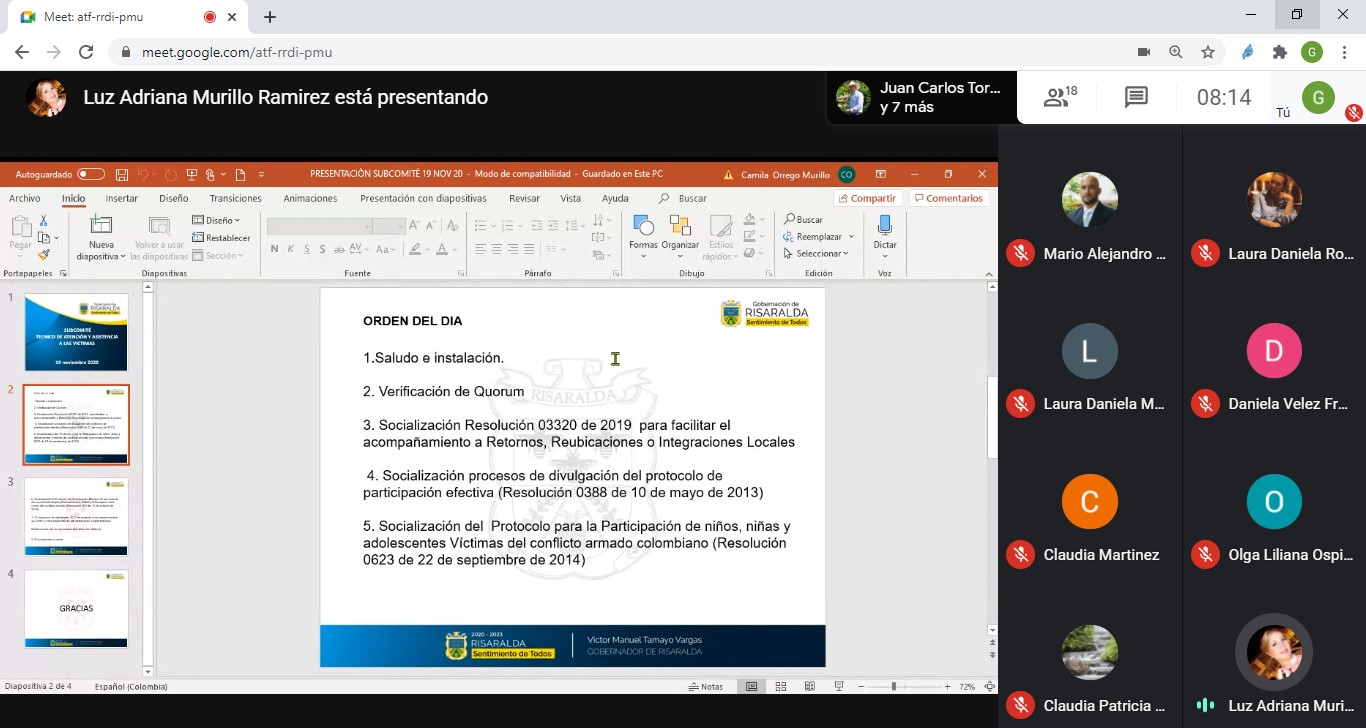Expand the Diseño dropdown in Diapositivas group
The height and width of the screenshot is (728, 1366).
point(216,220)
